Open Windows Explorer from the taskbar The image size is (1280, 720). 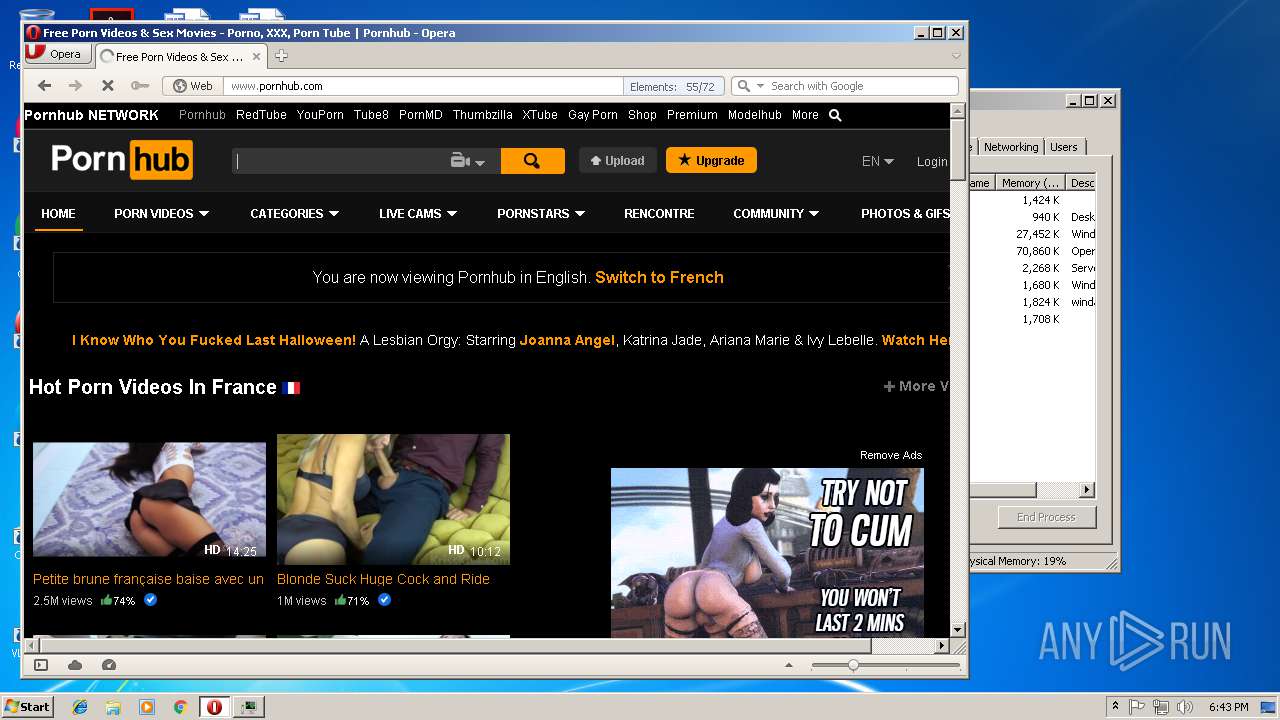tap(113, 707)
